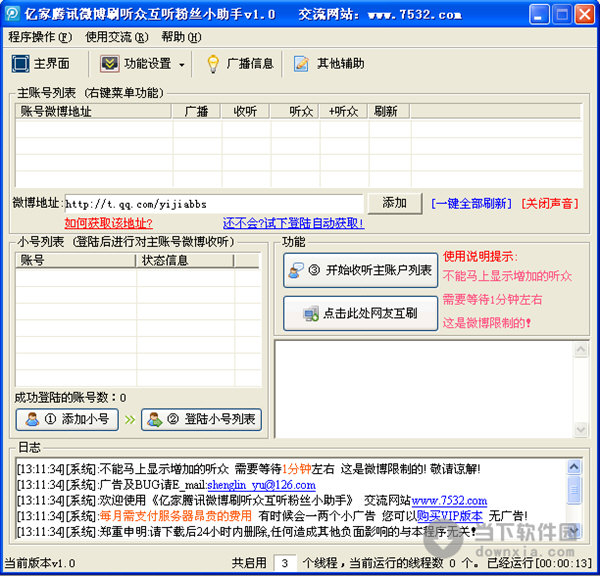Click the computer icon on 网友互刷 button
The width and height of the screenshot is (600, 576).
point(311,313)
